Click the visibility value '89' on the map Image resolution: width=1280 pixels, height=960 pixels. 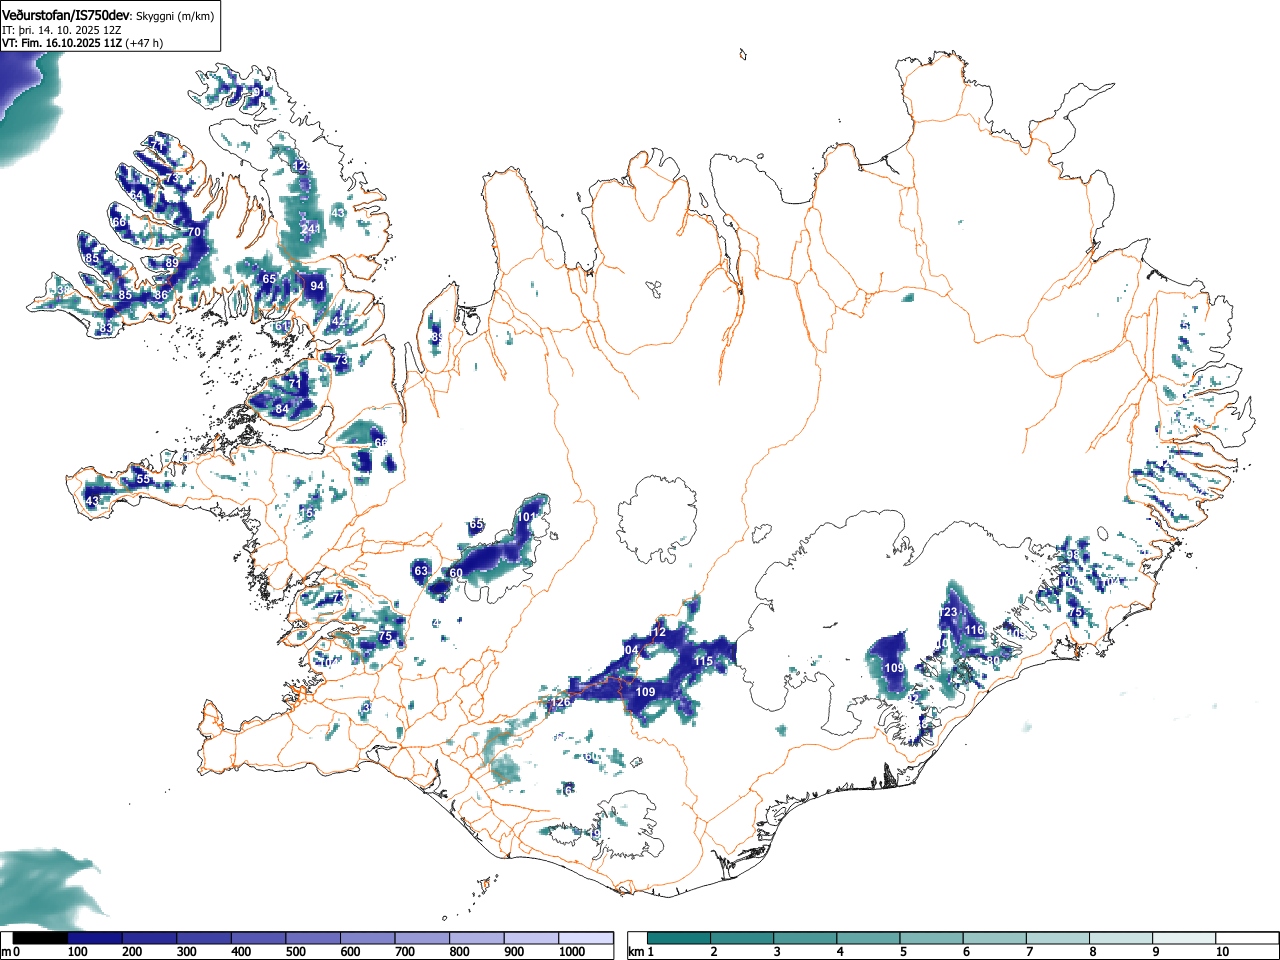pyautogui.click(x=172, y=263)
